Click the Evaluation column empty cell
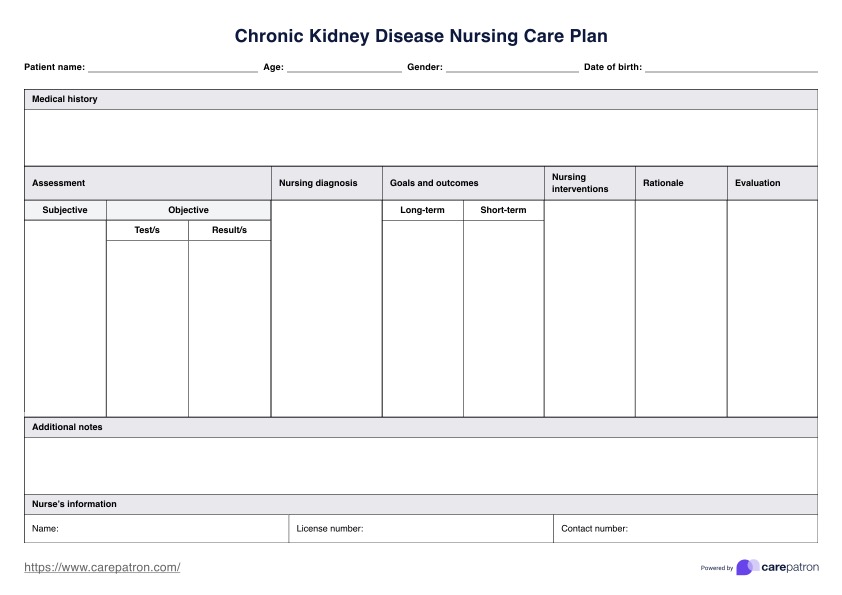 click(x=771, y=308)
